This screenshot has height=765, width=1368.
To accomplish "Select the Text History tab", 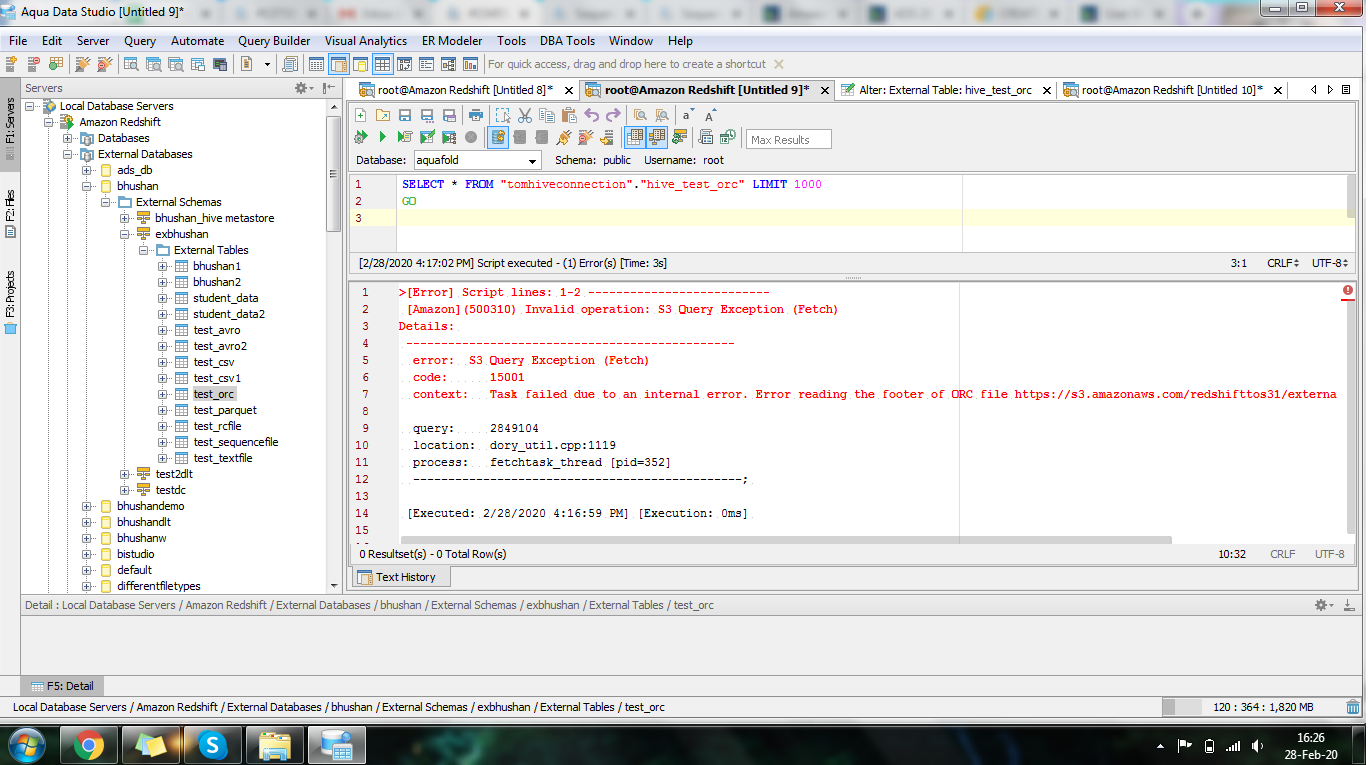I will point(400,577).
